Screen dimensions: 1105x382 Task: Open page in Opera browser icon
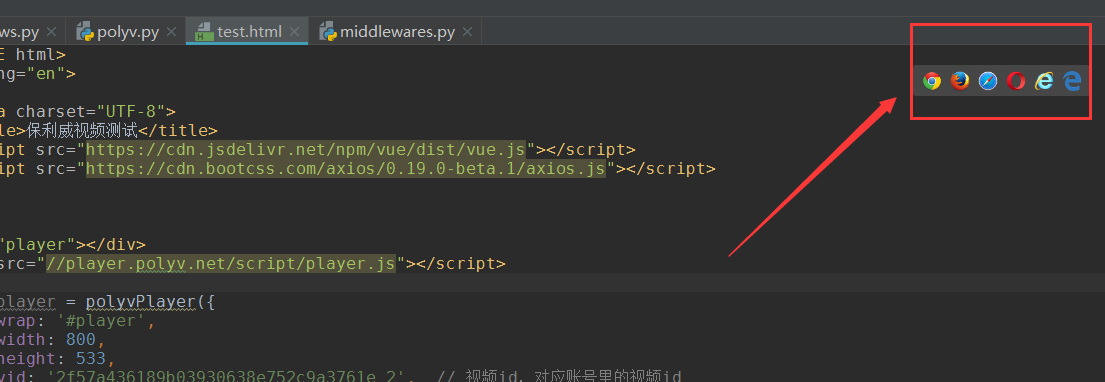1016,82
